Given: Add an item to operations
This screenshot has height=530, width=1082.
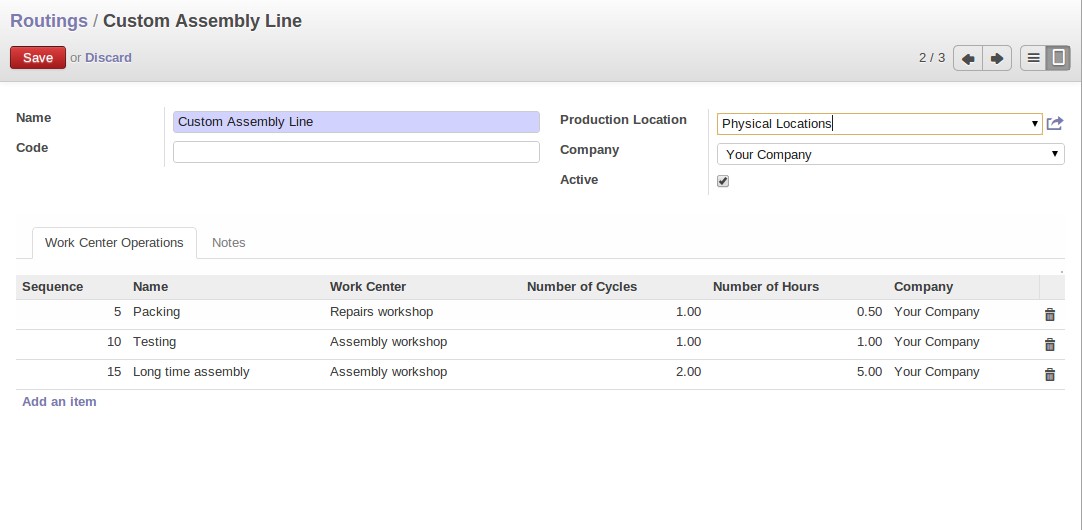Looking at the screenshot, I should tap(59, 402).
